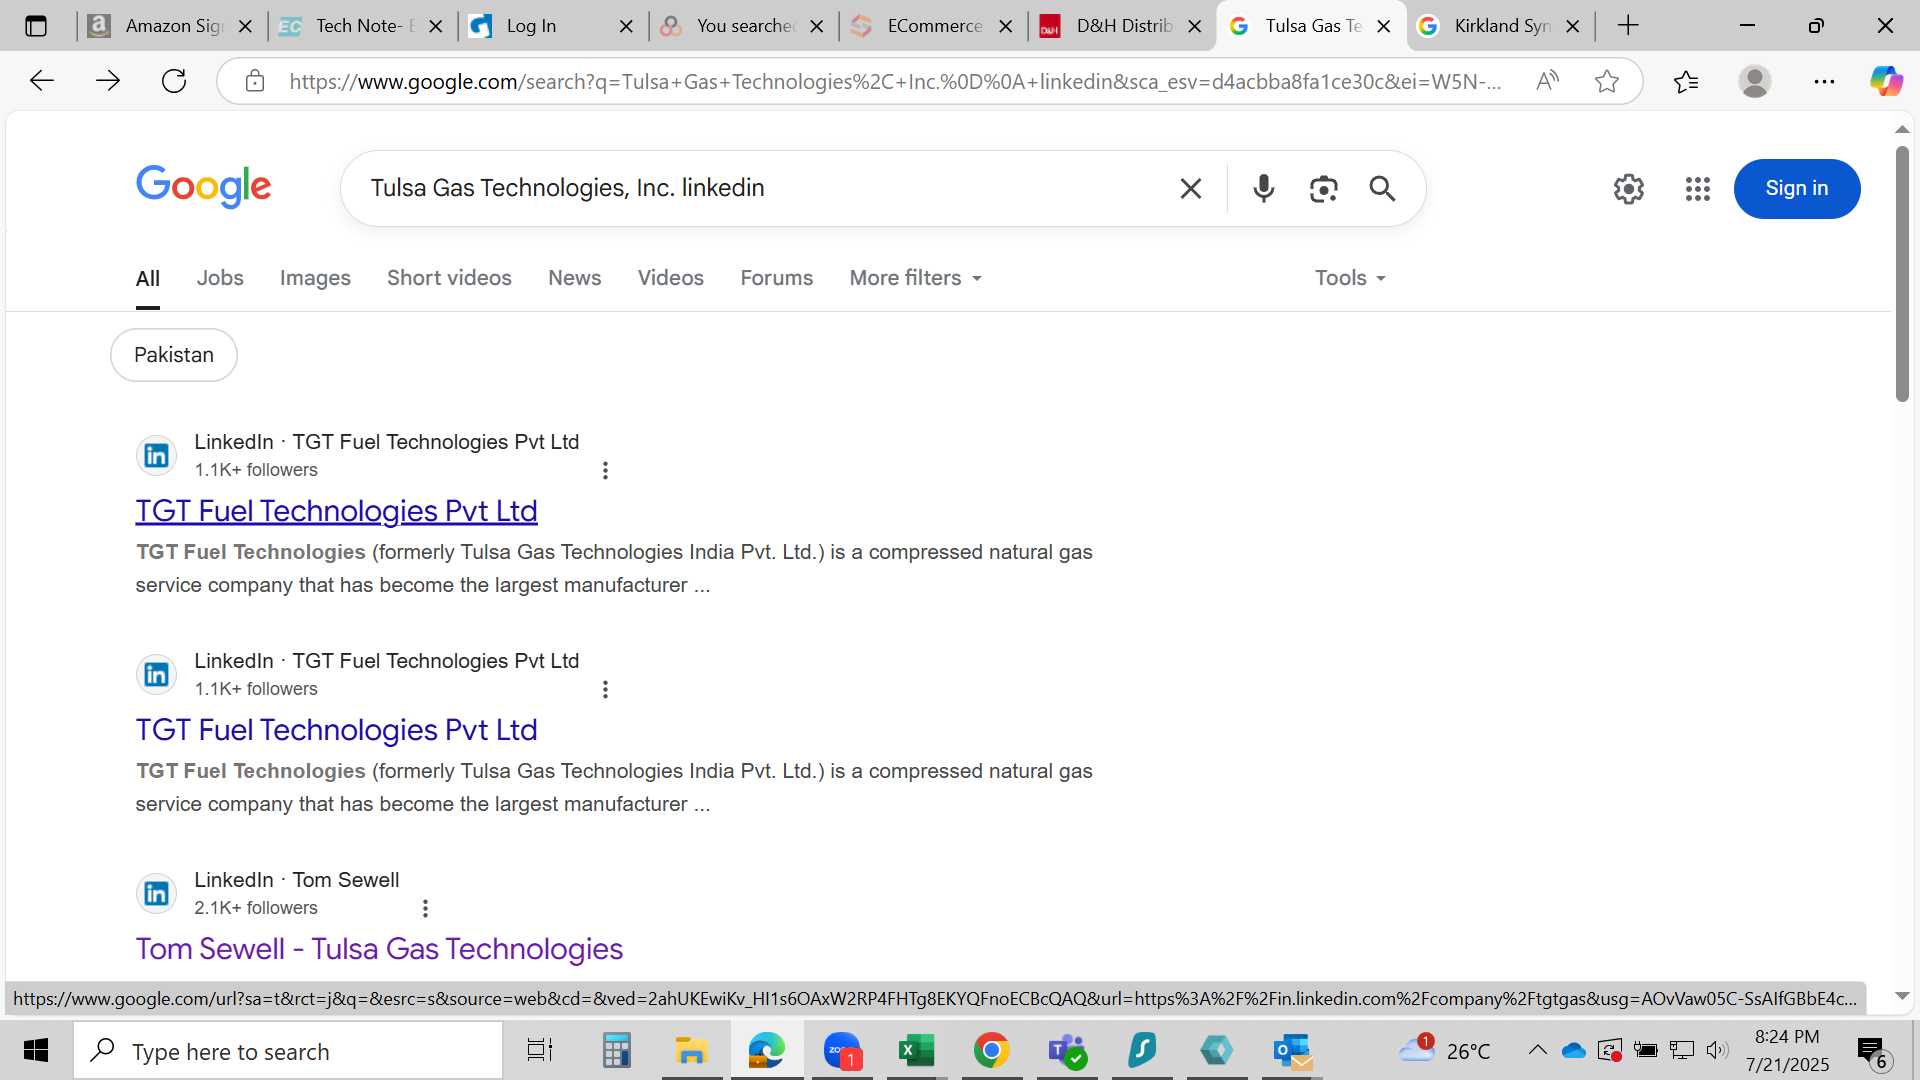
Task: Open Windows Start menu
Action: point(36,1050)
